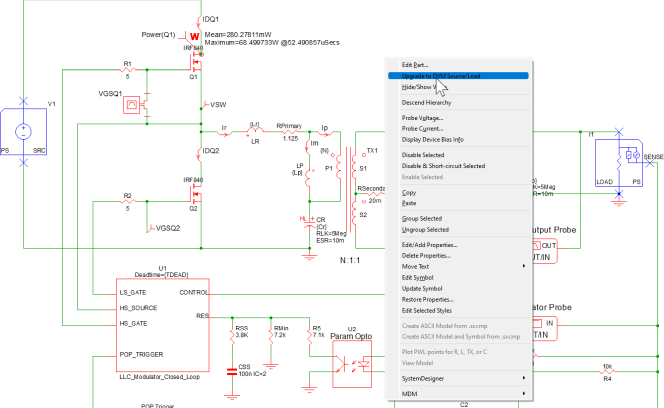Viewport: 664px width, 408px height.
Task: Click Display Device Bias Info
Action: tap(432, 139)
